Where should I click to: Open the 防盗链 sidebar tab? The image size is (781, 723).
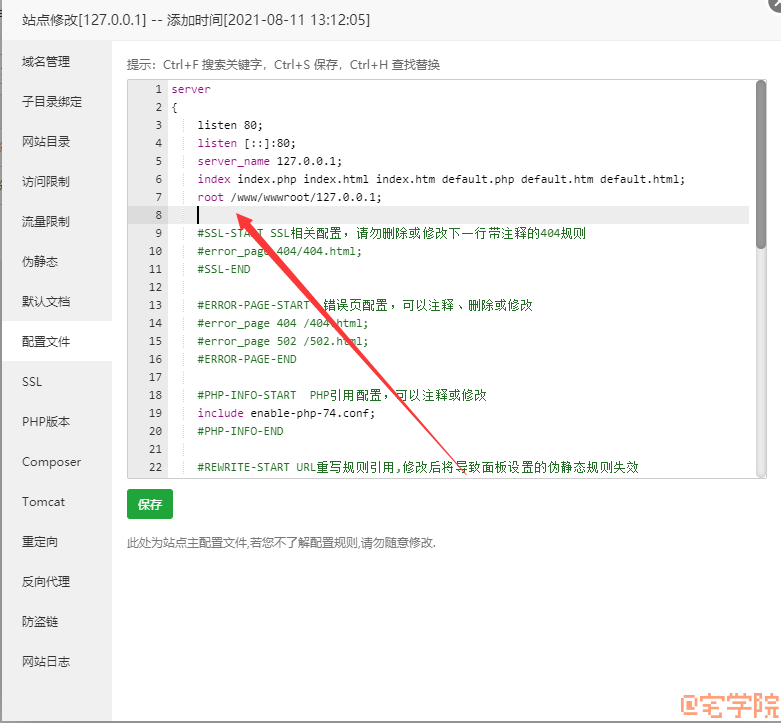coord(40,622)
